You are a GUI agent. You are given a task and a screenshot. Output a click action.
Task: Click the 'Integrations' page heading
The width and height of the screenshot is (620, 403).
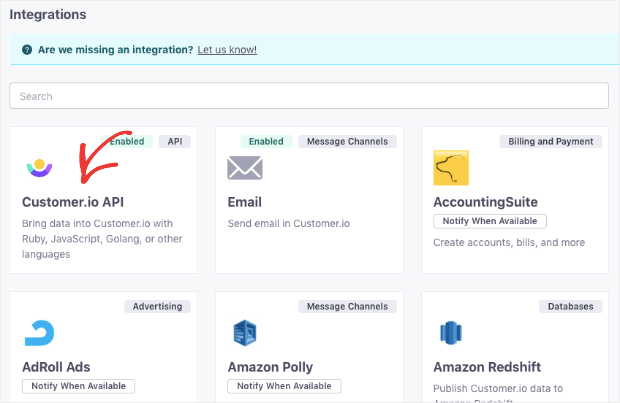(x=48, y=15)
